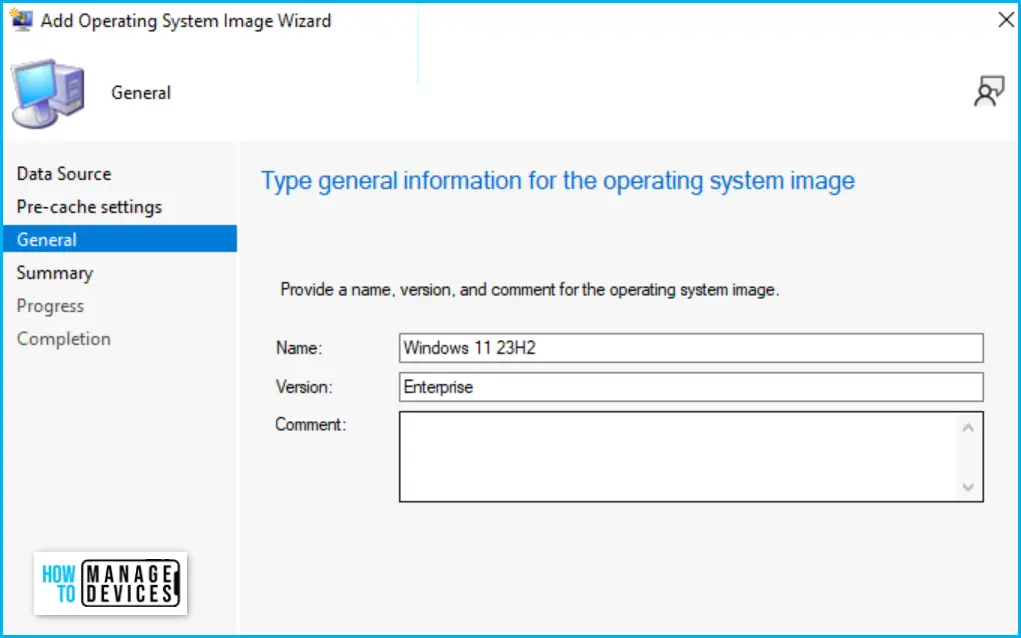The width and height of the screenshot is (1021, 638).
Task: Focus the Version field showing Enterprise
Action: click(x=690, y=387)
